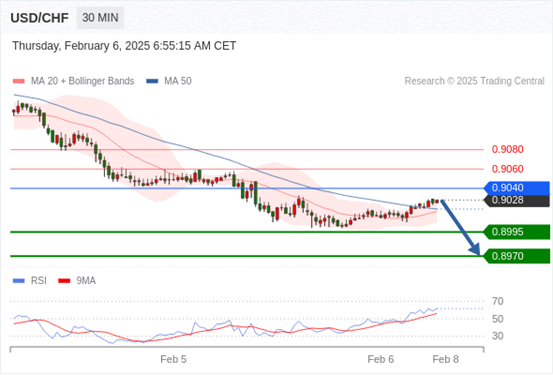The image size is (553, 375).
Task: Click the Thursday, February 6 timestamp text
Action: tap(124, 46)
